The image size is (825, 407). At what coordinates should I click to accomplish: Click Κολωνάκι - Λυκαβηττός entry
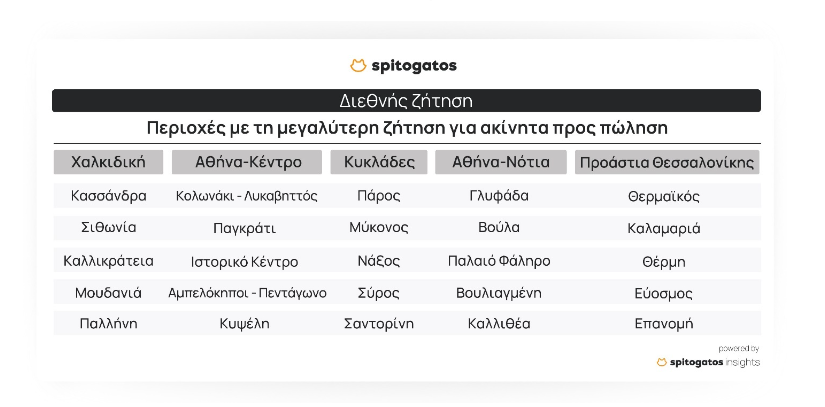pos(246,196)
